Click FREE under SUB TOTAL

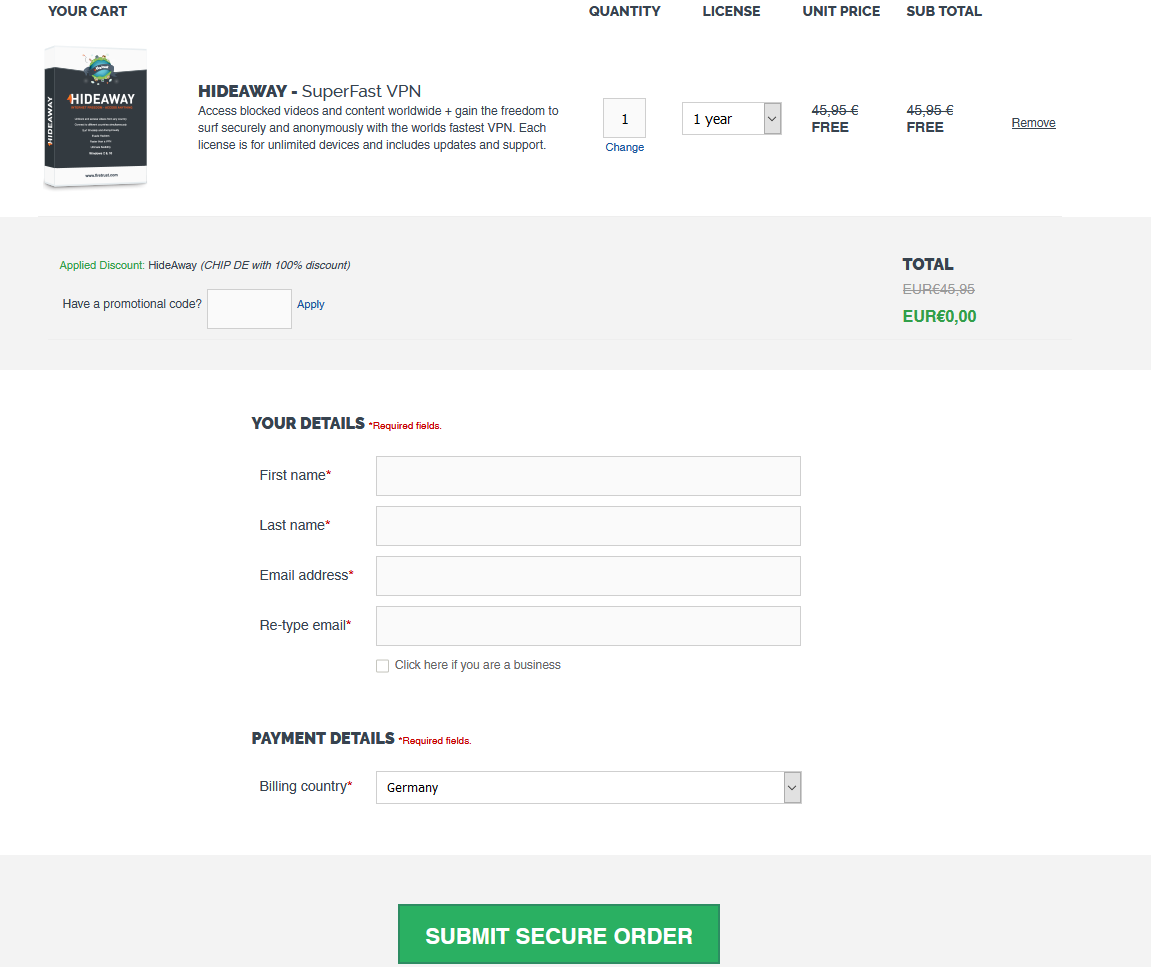pos(925,127)
